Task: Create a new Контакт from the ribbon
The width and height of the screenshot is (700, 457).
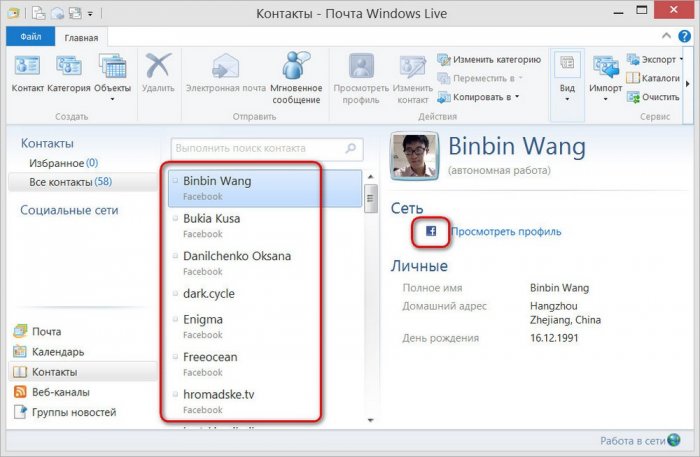Action: 27,74
